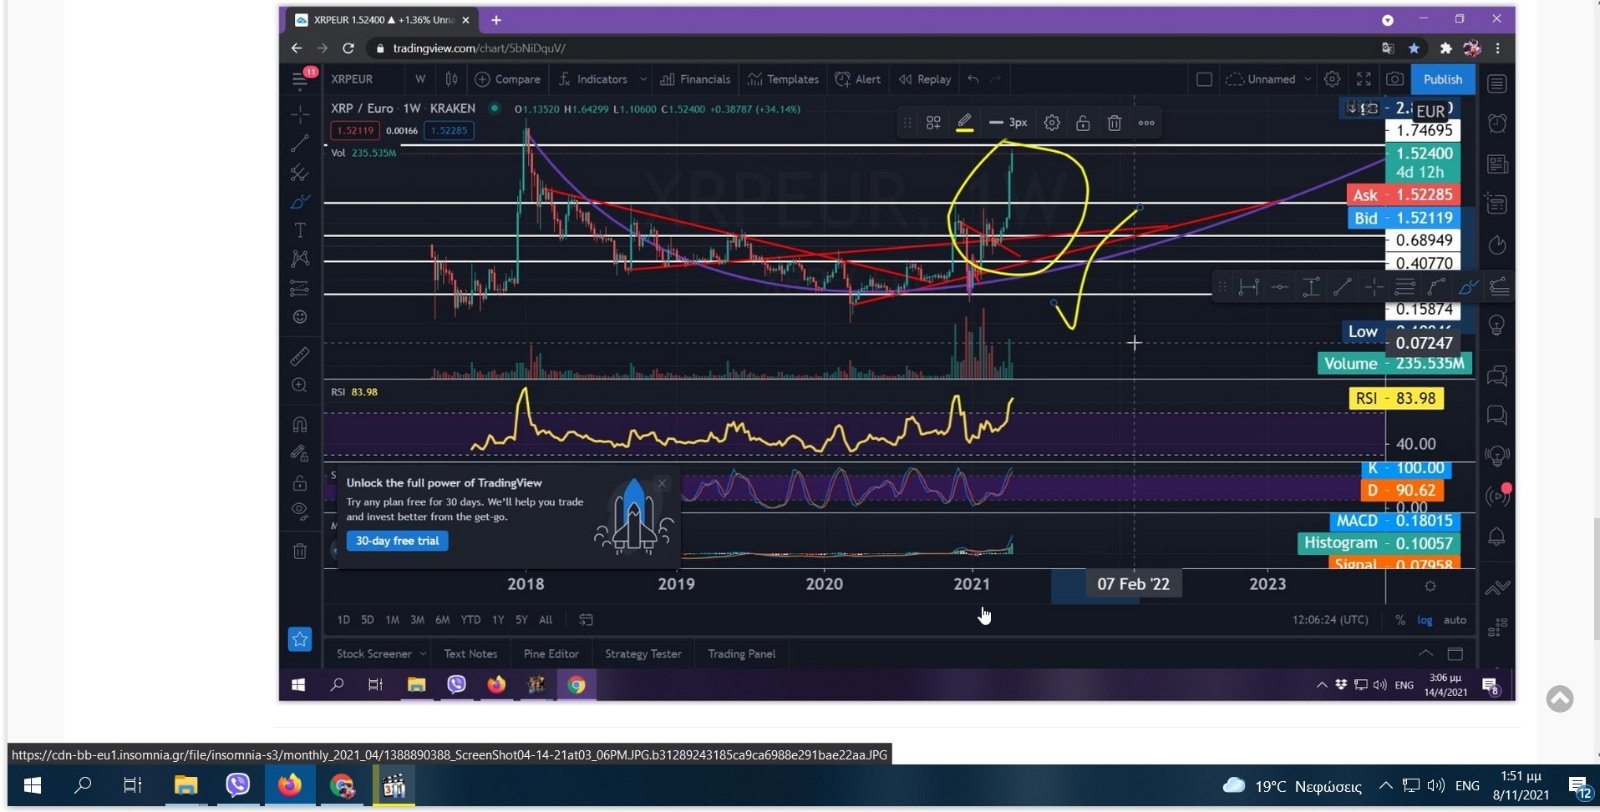The width and height of the screenshot is (1600, 812).
Task: Hide all drawings with the eye icon
Action: [299, 511]
